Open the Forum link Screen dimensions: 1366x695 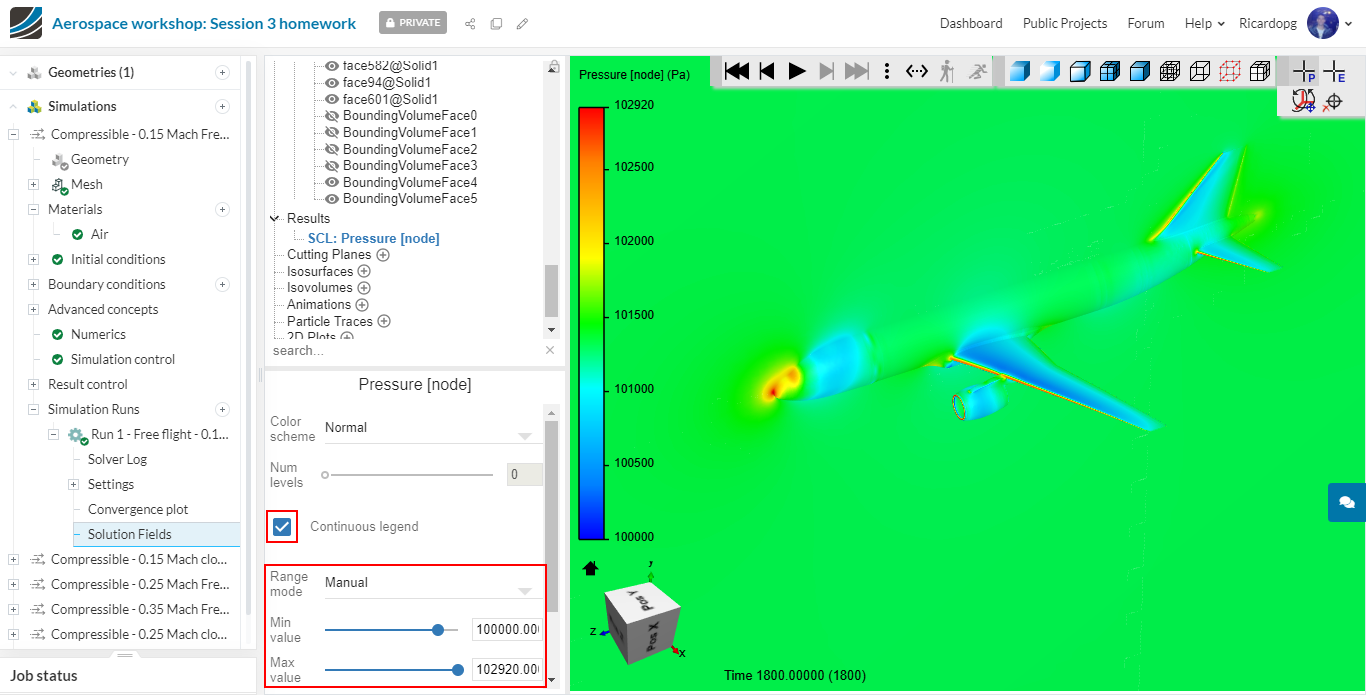pos(1146,23)
